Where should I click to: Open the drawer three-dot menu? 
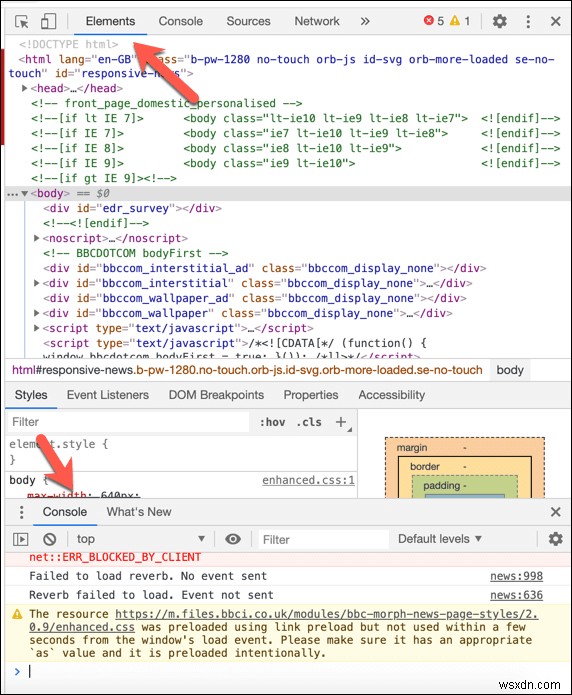[22, 512]
